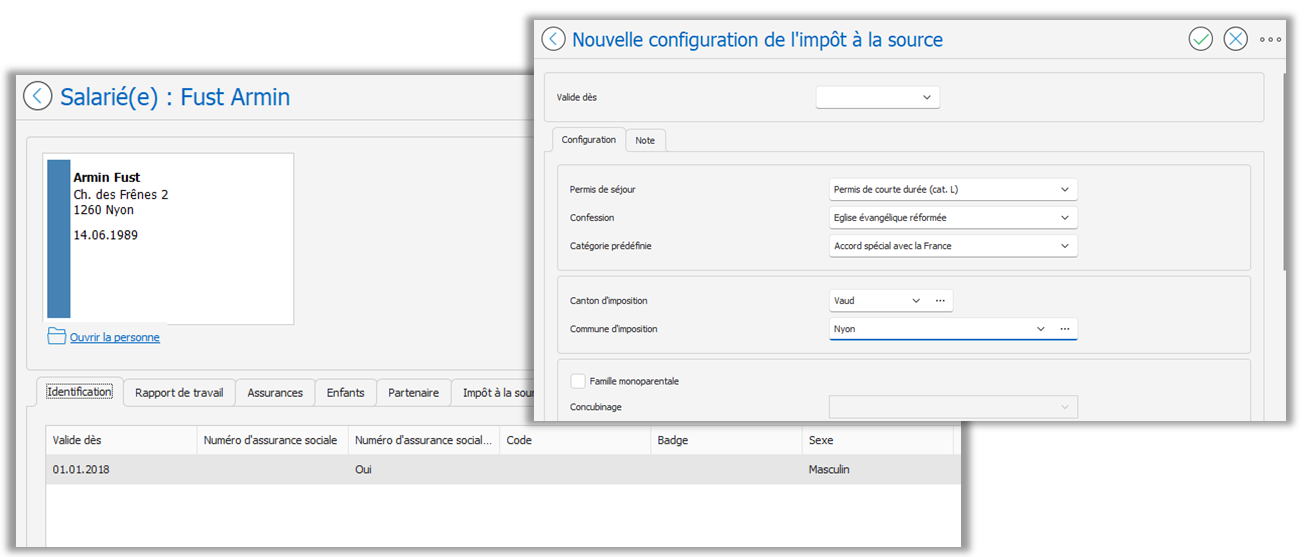Click the Badge column header
The width and height of the screenshot is (1316, 557).
pyautogui.click(x=725, y=440)
